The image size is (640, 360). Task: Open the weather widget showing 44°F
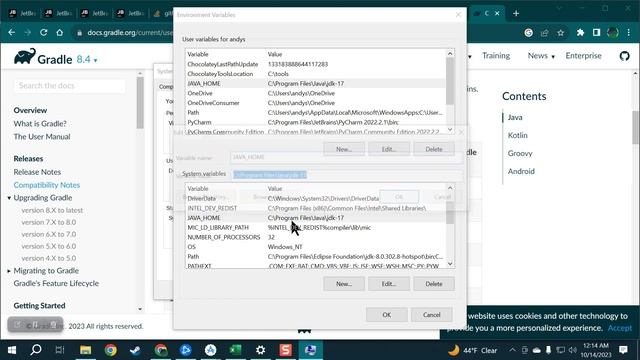pos(473,350)
